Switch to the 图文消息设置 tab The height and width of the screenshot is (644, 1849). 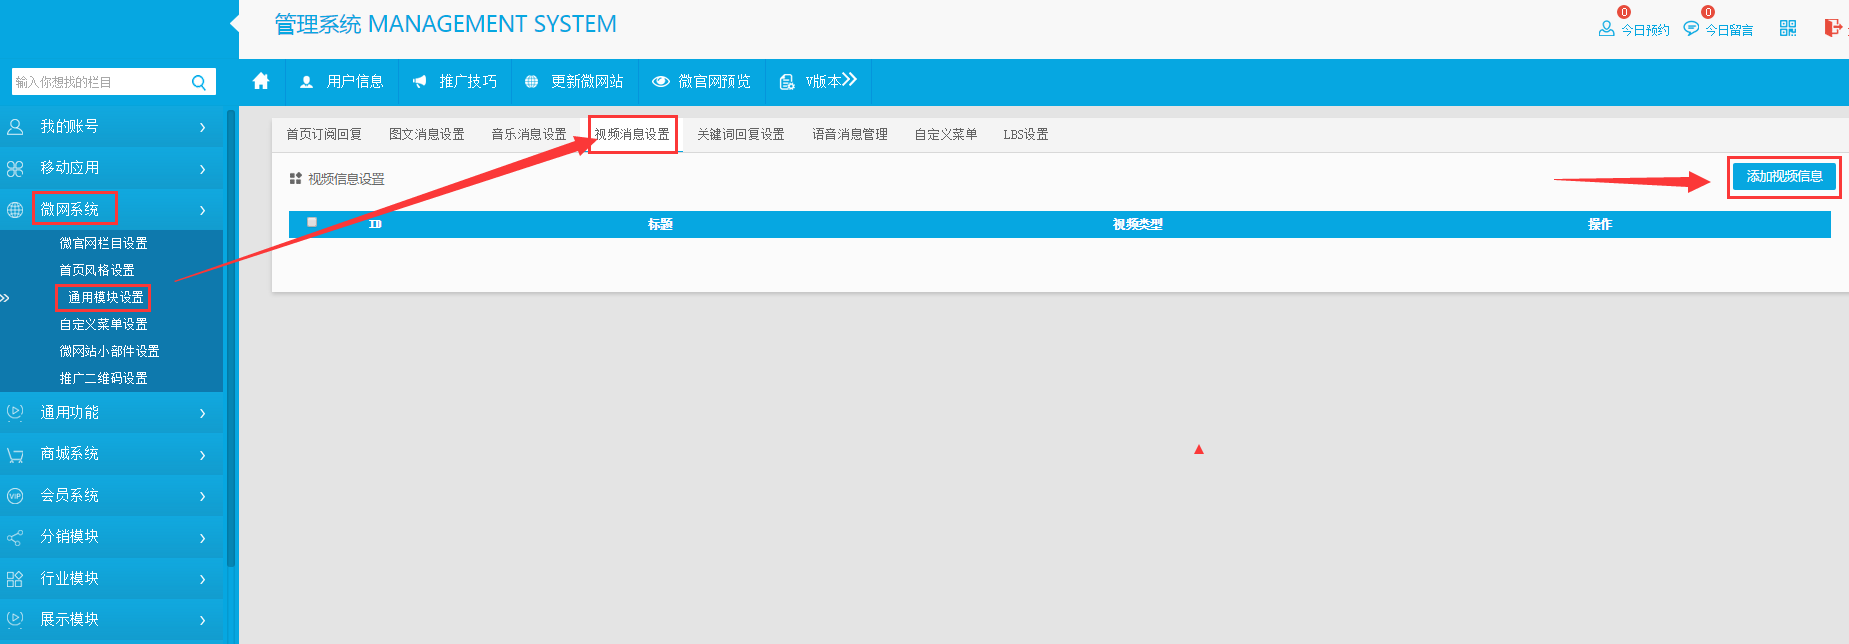click(426, 134)
